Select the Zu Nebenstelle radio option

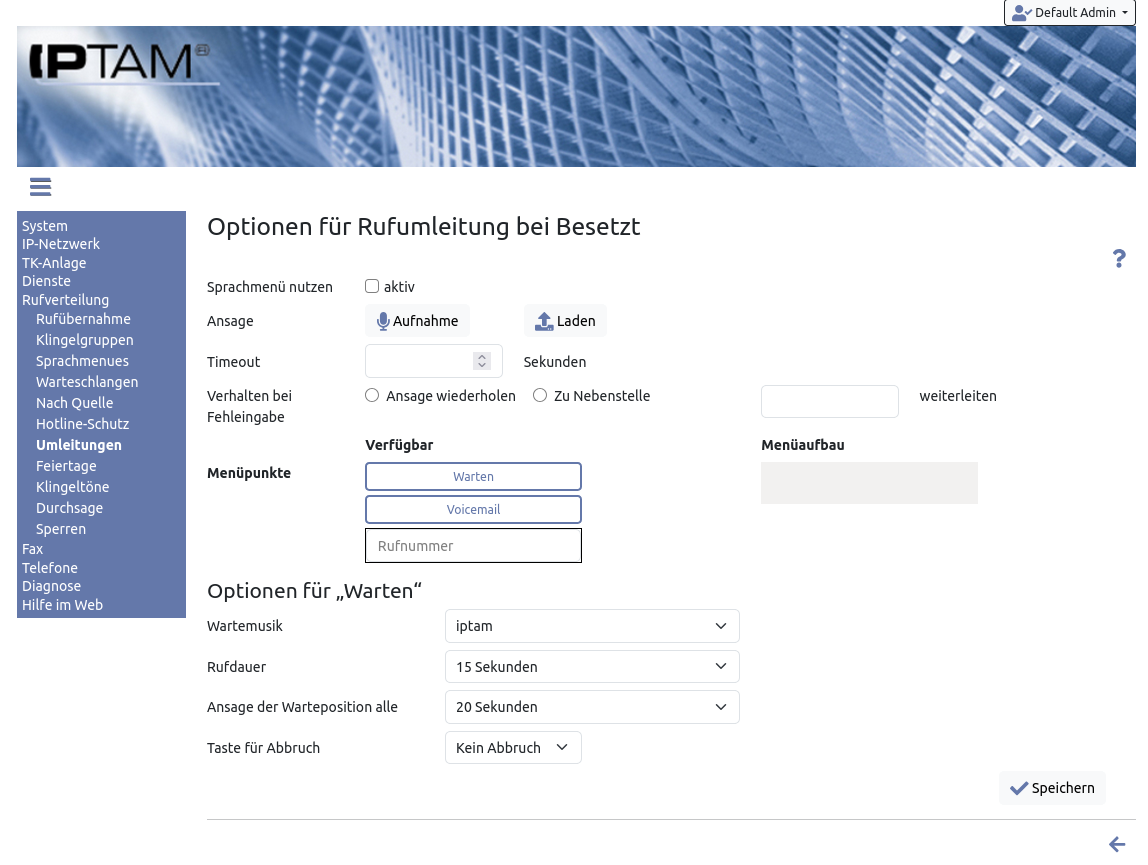pos(540,396)
